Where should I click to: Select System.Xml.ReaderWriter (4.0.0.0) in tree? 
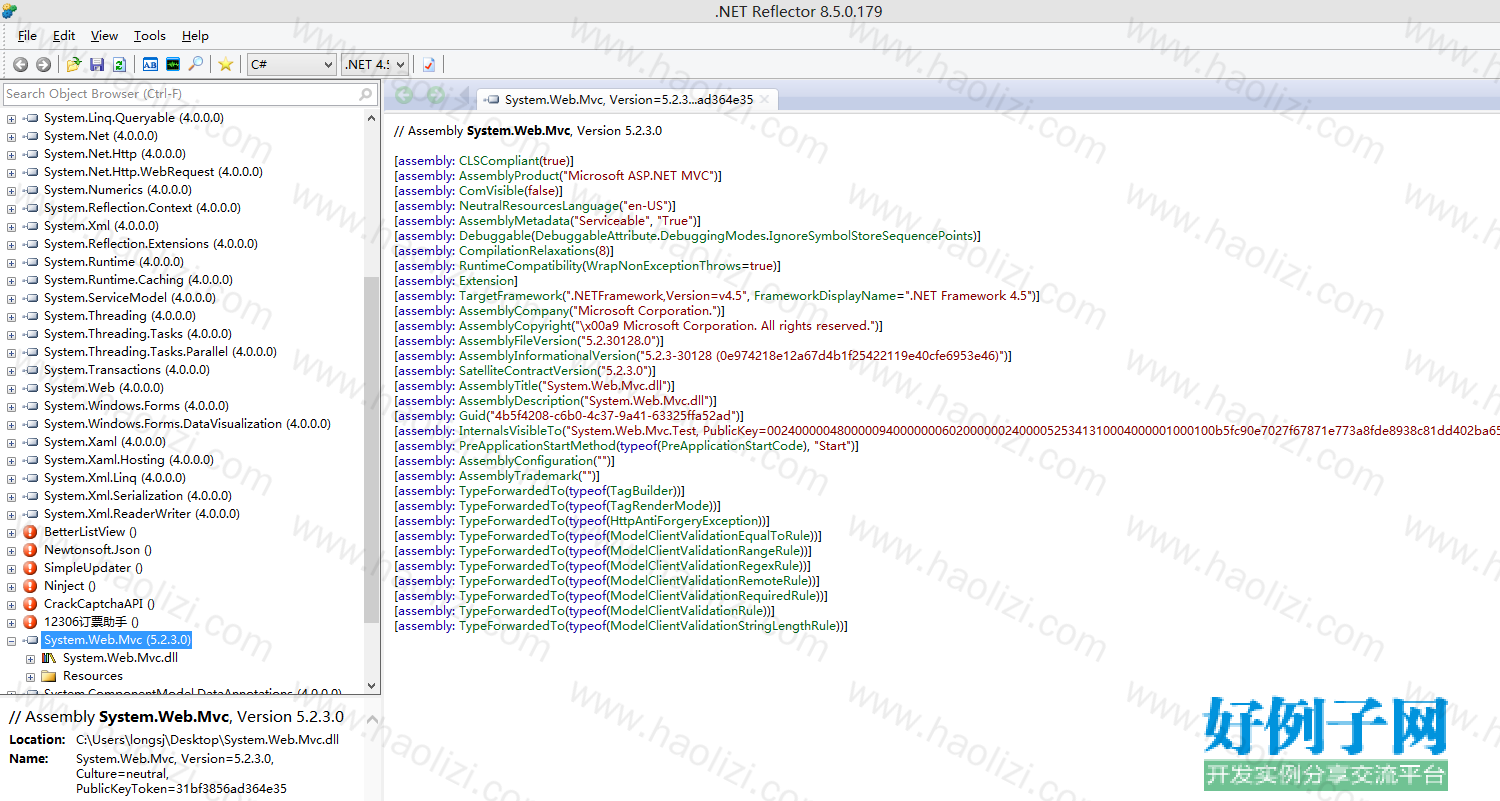pyautogui.click(x=142, y=514)
